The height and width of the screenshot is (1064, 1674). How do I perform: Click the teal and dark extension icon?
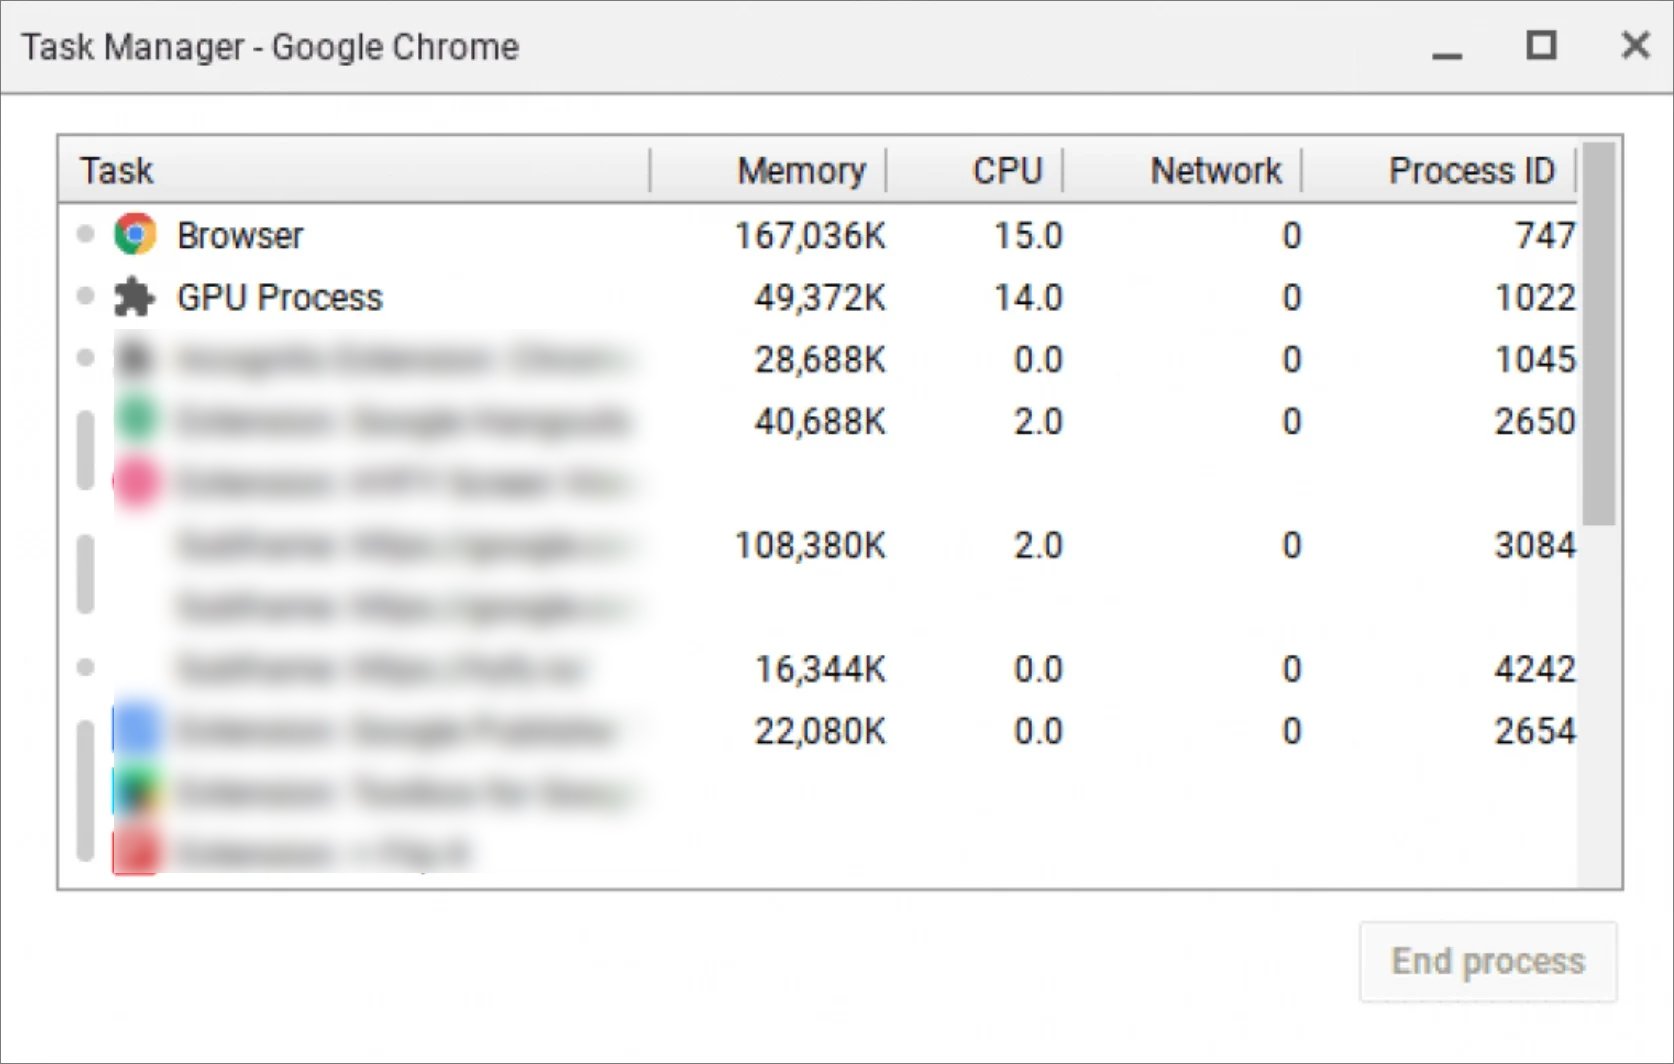coord(136,791)
